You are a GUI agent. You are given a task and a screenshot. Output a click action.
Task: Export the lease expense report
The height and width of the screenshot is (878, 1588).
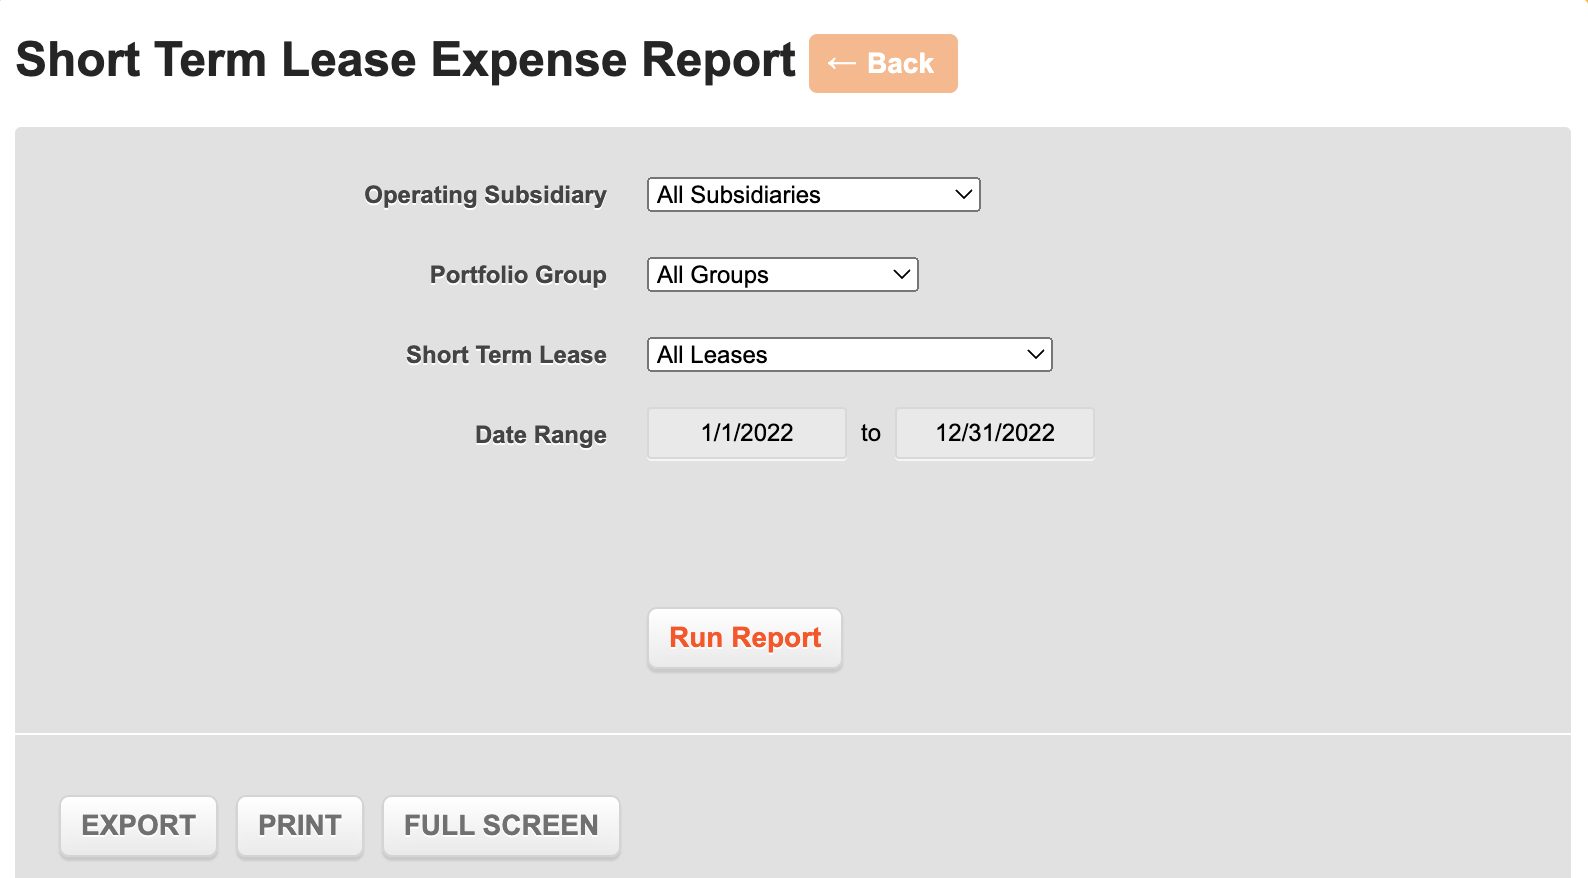(138, 826)
